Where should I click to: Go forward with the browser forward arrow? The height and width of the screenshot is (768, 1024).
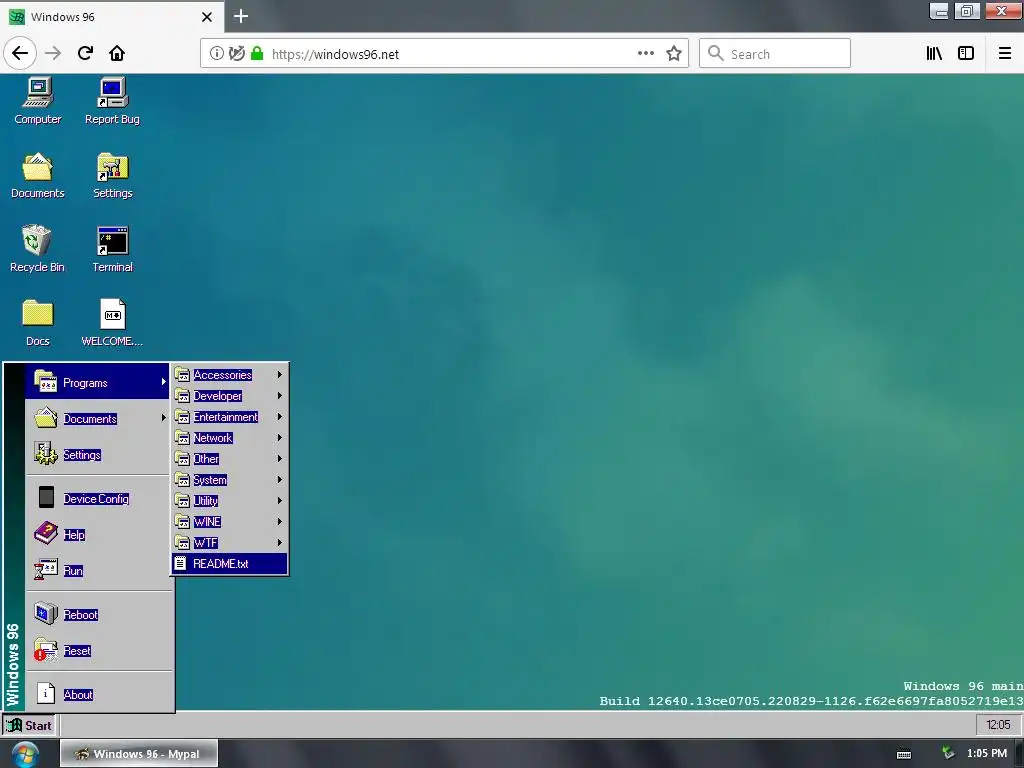tap(53, 53)
